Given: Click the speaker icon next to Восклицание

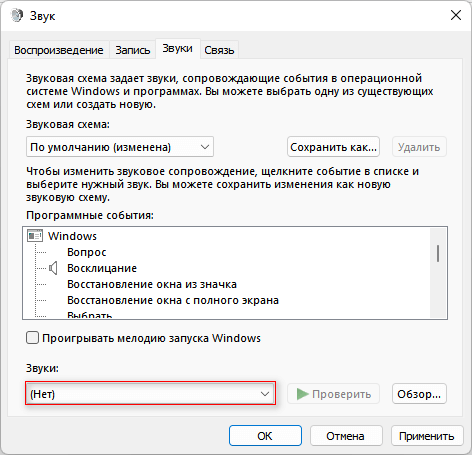Looking at the screenshot, I should (x=53, y=268).
